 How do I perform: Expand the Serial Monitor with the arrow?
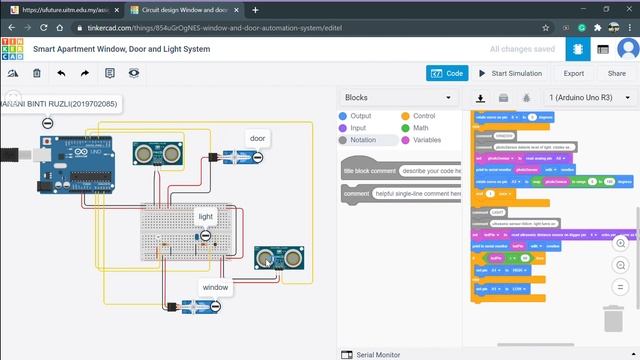tap(633, 354)
